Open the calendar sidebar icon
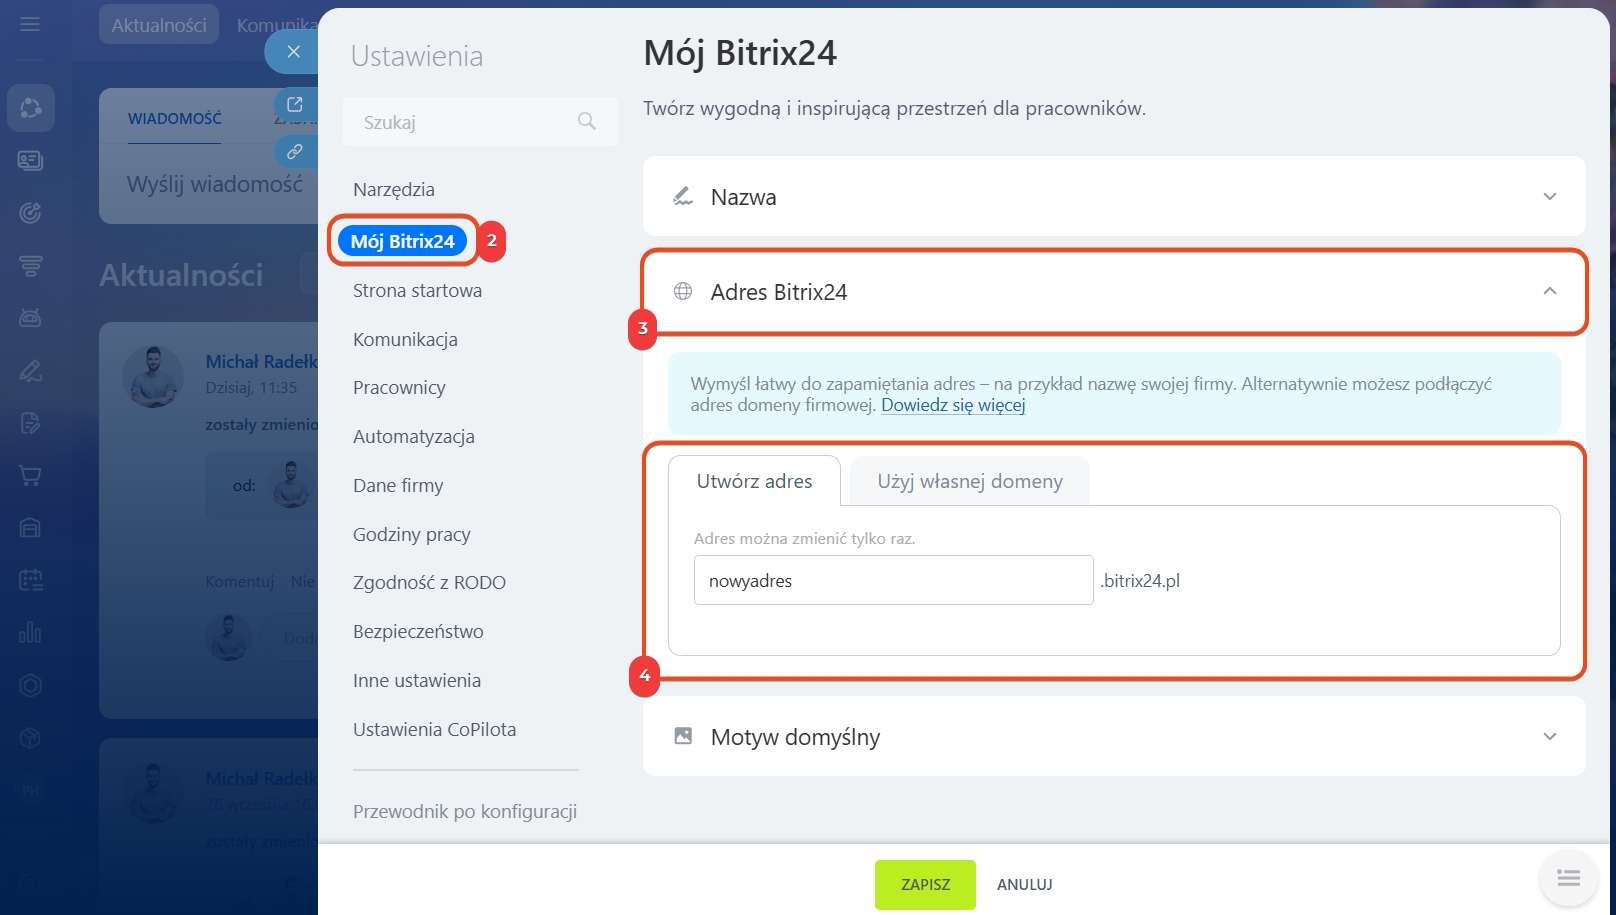Image resolution: width=1616 pixels, height=915 pixels. pos(30,580)
